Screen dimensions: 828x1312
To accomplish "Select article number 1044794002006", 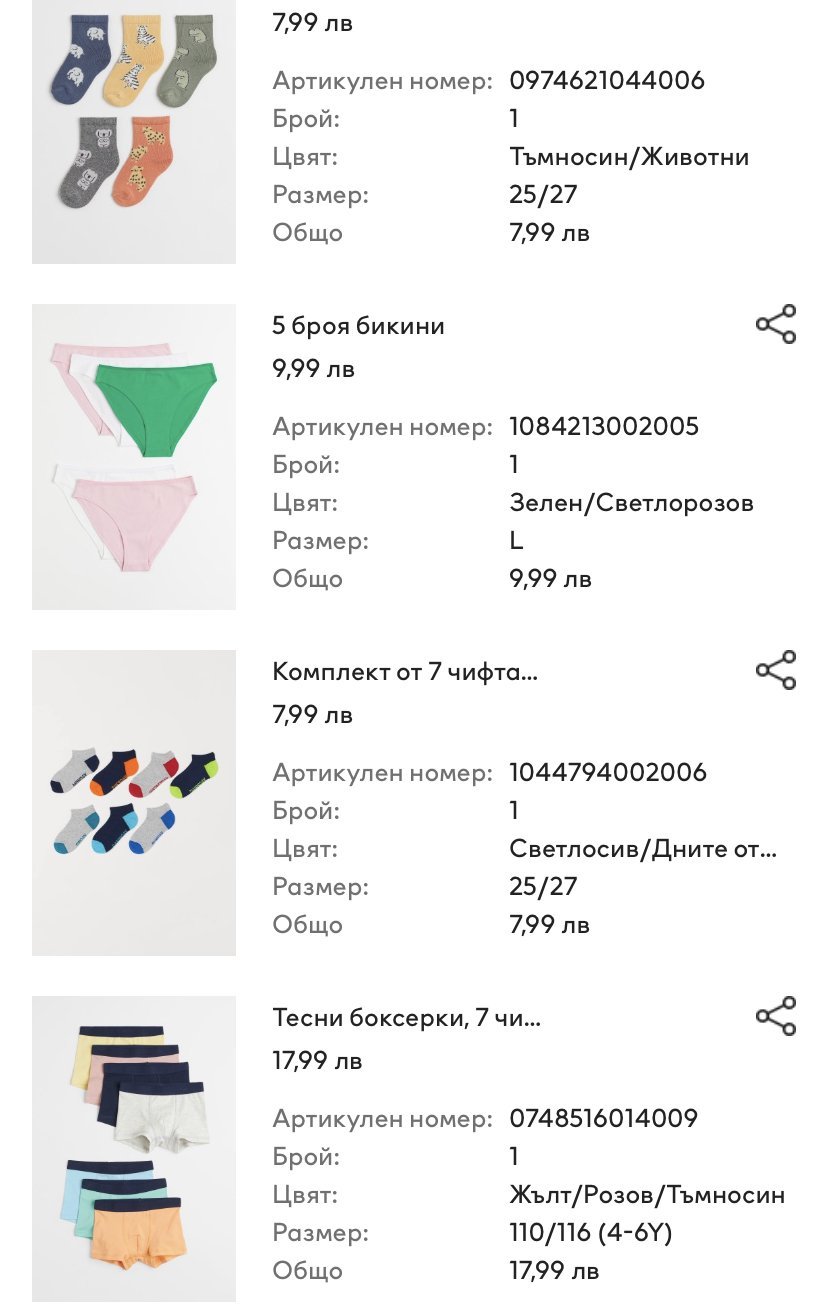I will [607, 772].
